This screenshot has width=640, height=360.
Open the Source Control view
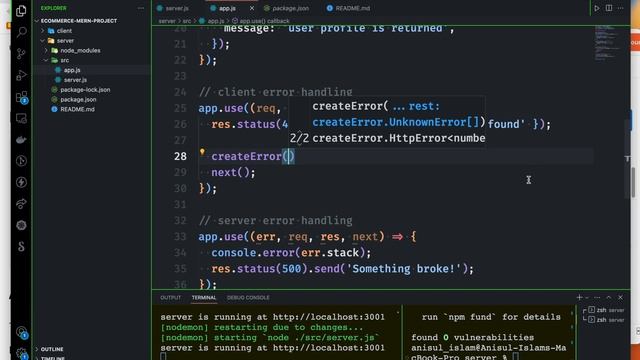point(21,53)
